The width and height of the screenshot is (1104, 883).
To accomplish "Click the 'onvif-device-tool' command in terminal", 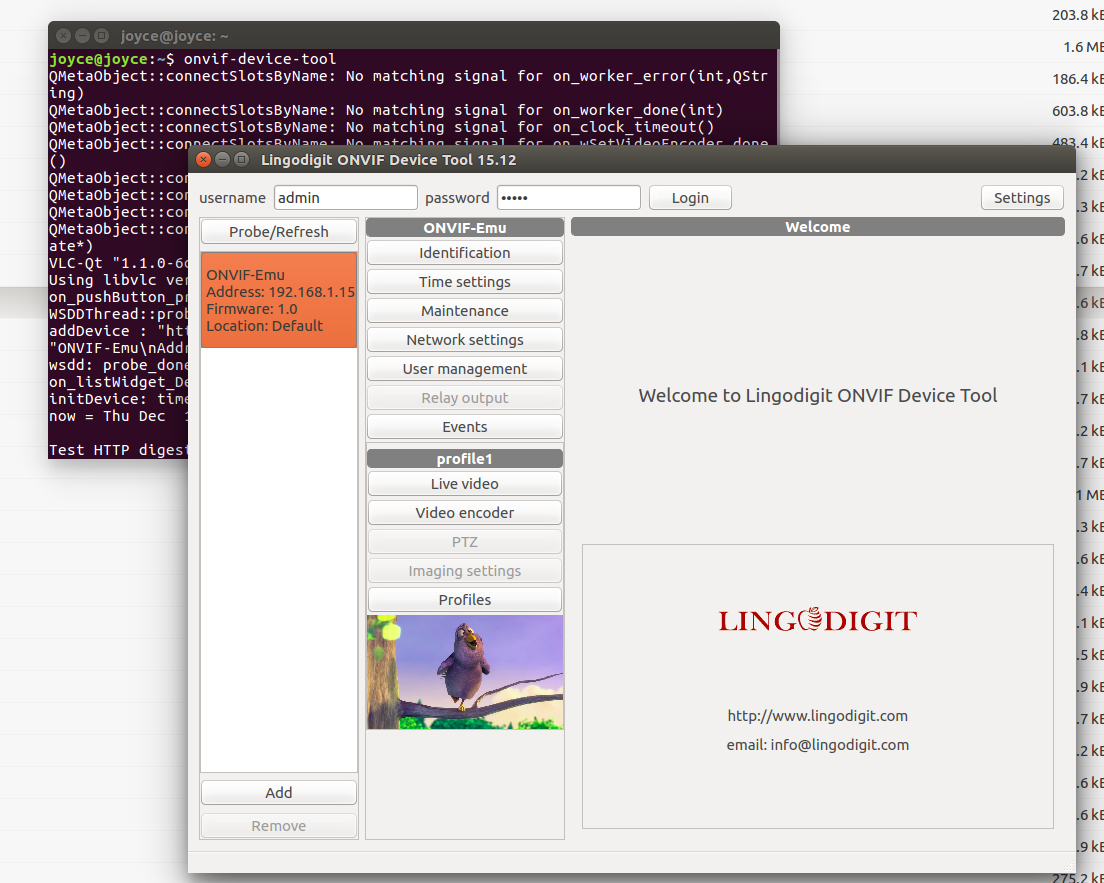I will pyautogui.click(x=260, y=58).
